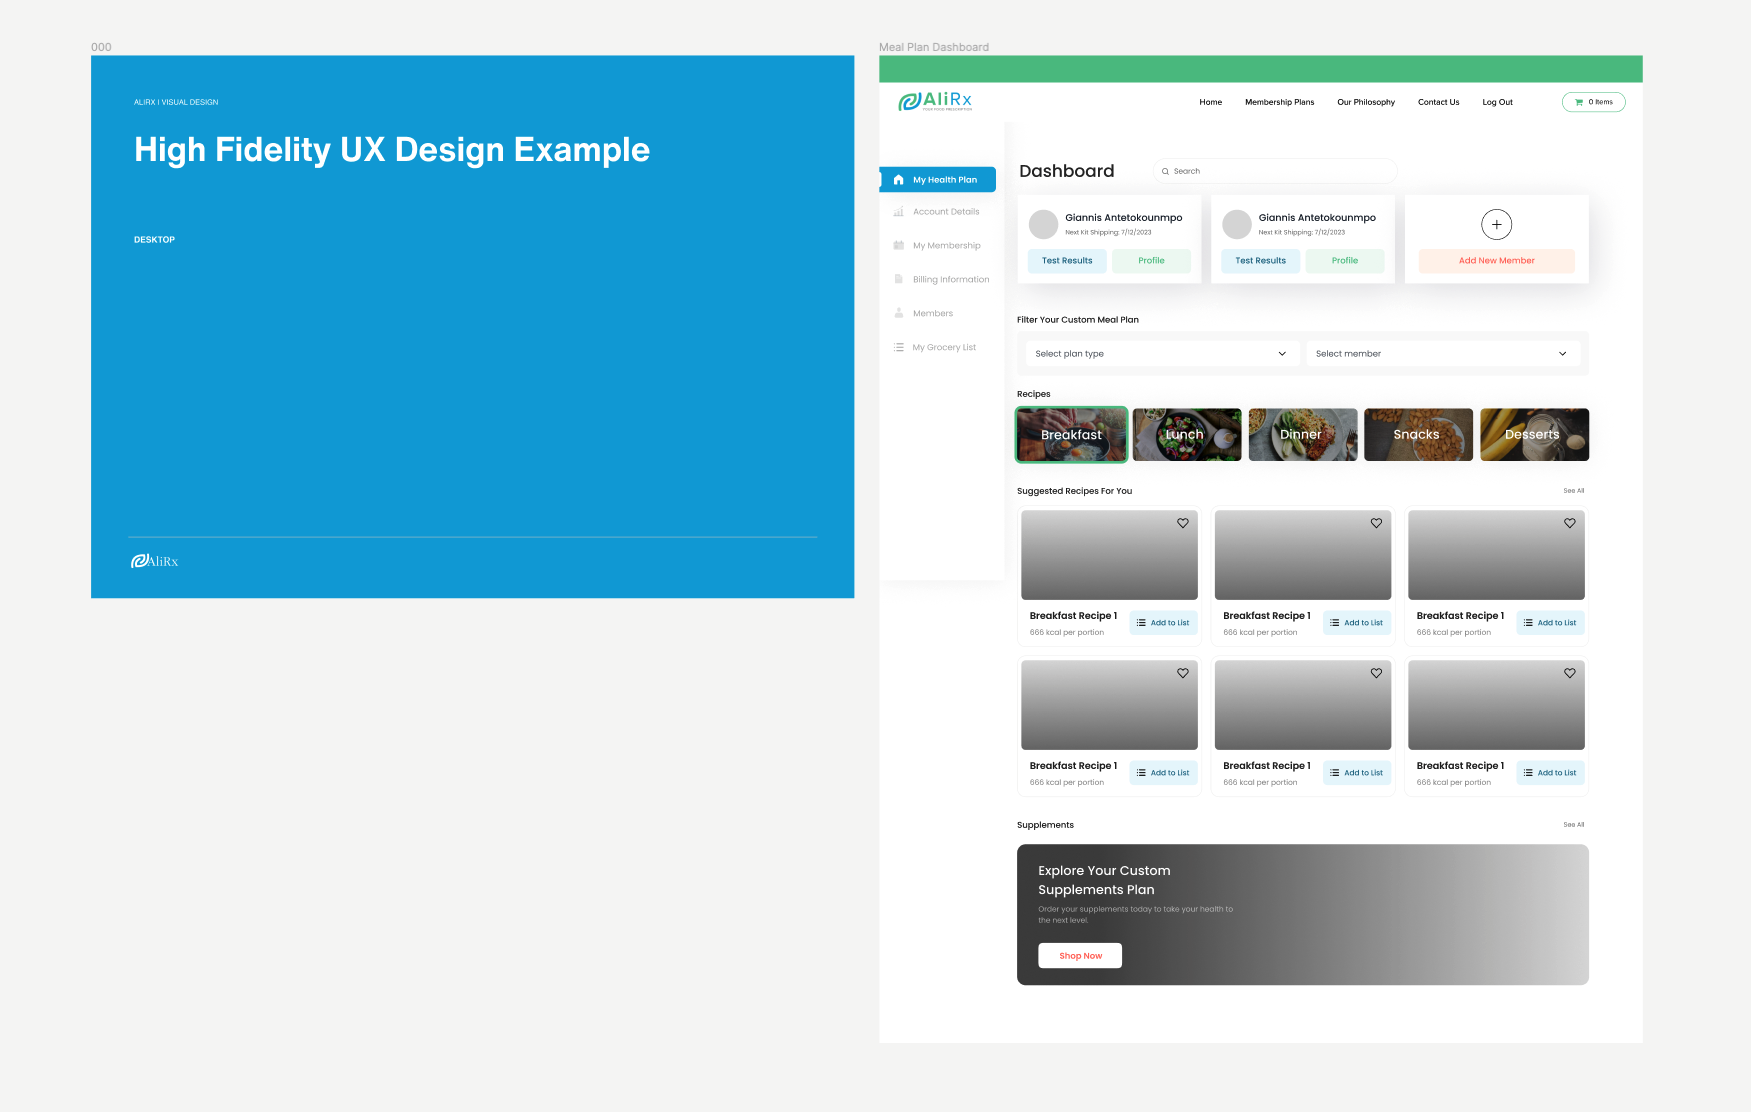
Task: Select the Desserts recipe category
Action: [1534, 435]
